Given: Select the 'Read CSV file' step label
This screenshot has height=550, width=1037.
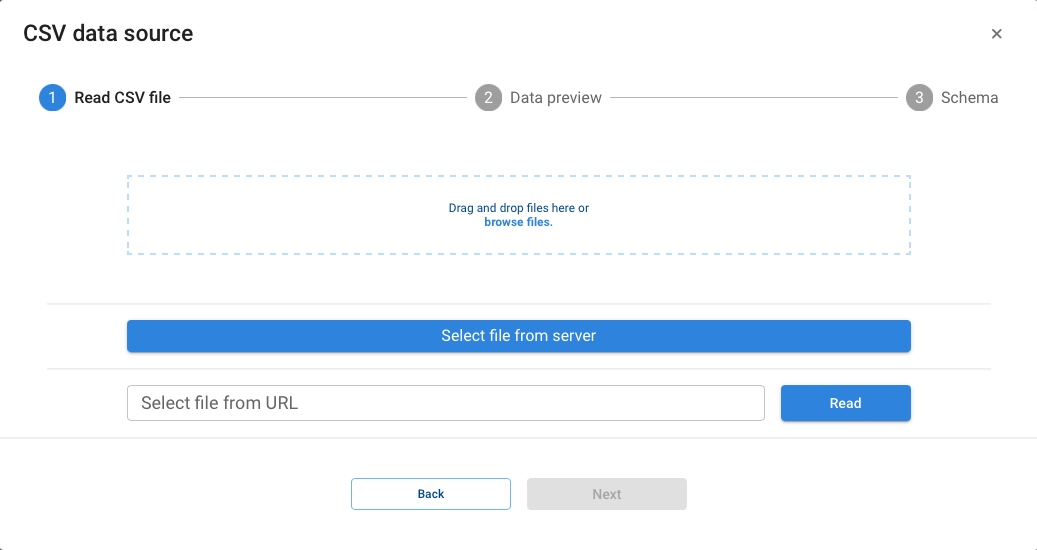Looking at the screenshot, I should click(x=122, y=98).
